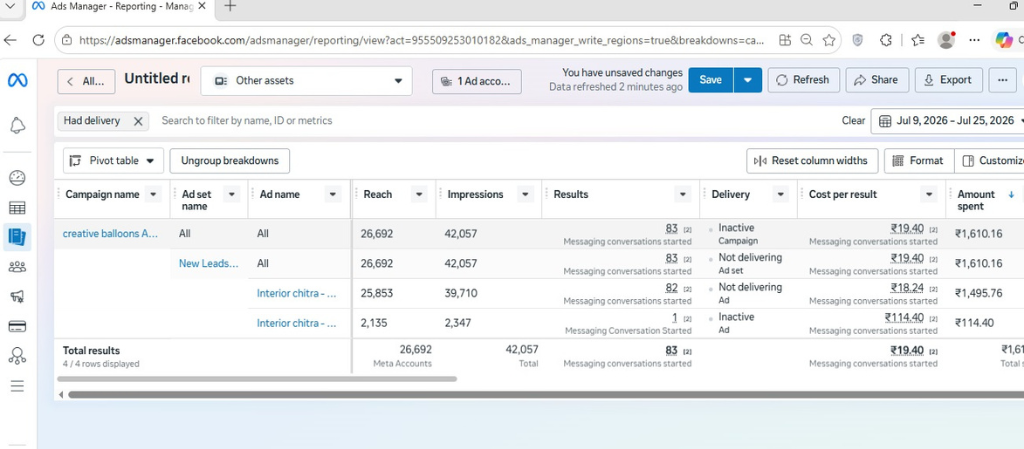The height and width of the screenshot is (449, 1024).
Task: Open Billing card icon in sidebar
Action: click(18, 326)
